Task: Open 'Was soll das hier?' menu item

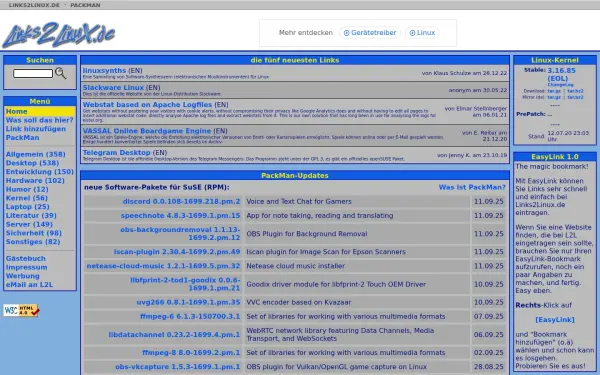Action: (39, 120)
